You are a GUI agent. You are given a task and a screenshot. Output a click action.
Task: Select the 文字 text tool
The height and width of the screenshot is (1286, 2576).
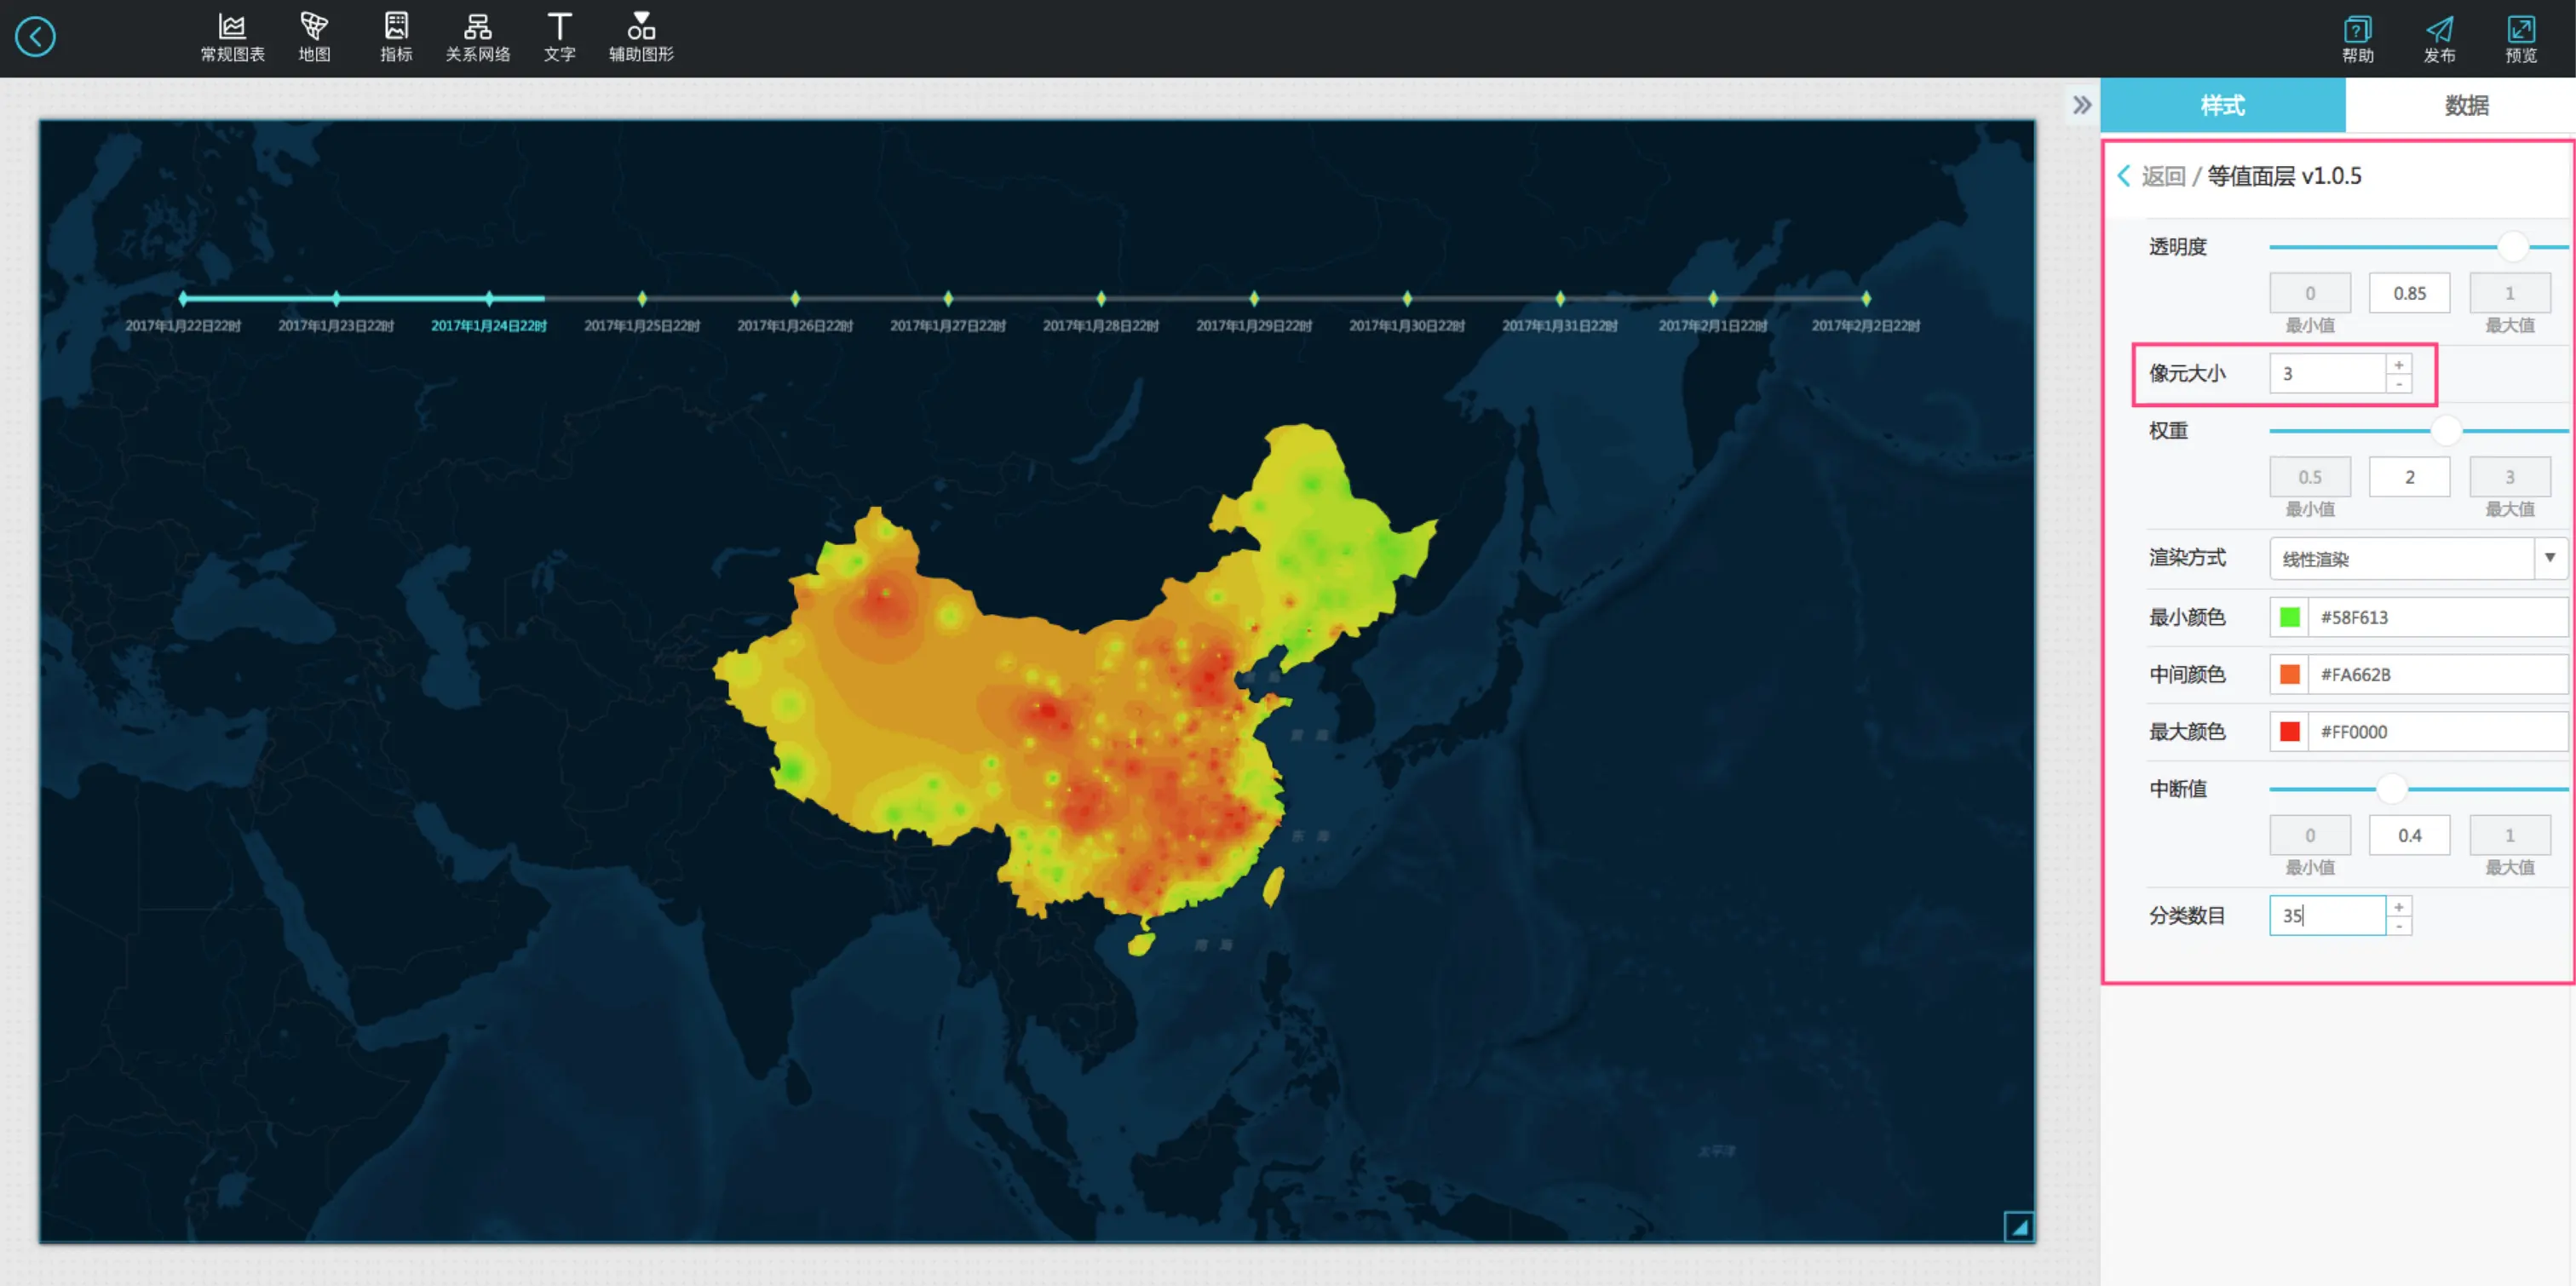[x=559, y=37]
